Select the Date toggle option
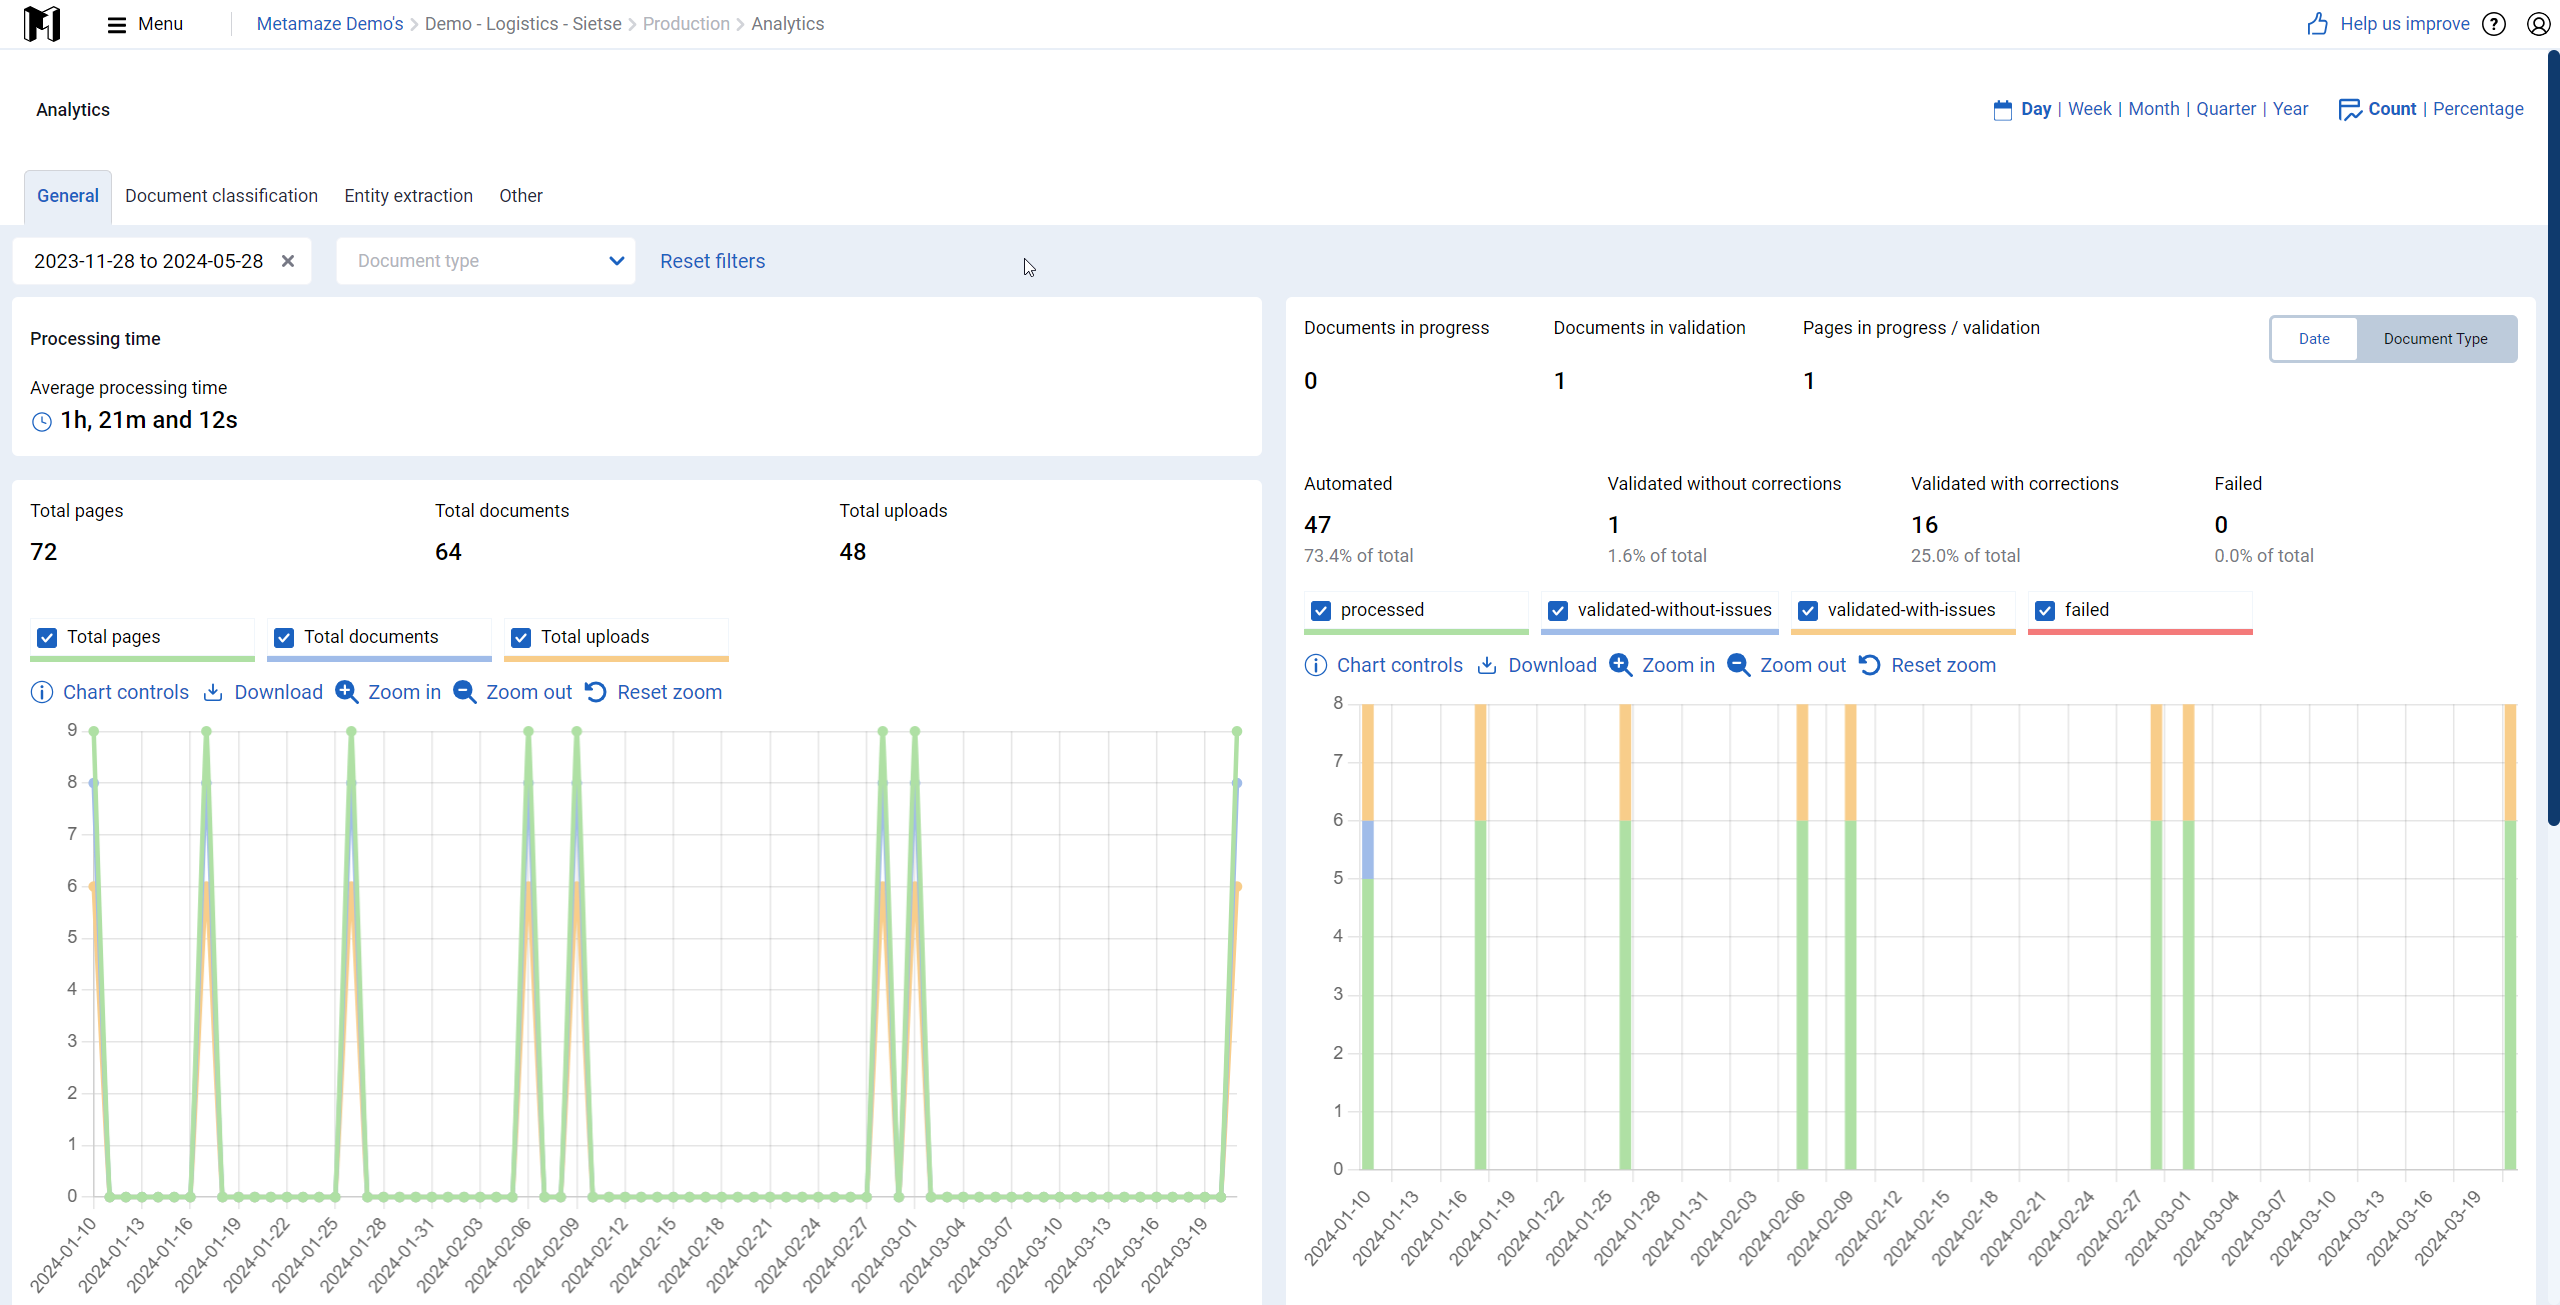The image size is (2560, 1305). tap(2314, 339)
